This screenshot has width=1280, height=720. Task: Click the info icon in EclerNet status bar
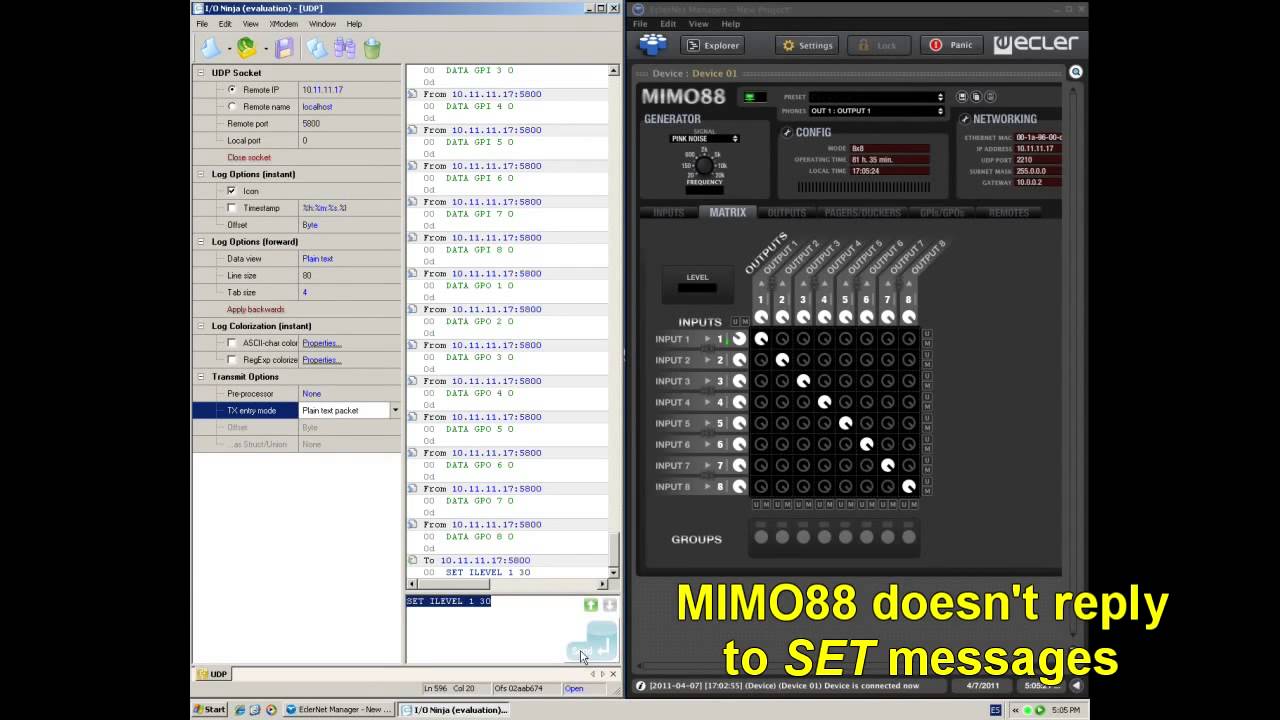[x=641, y=686]
